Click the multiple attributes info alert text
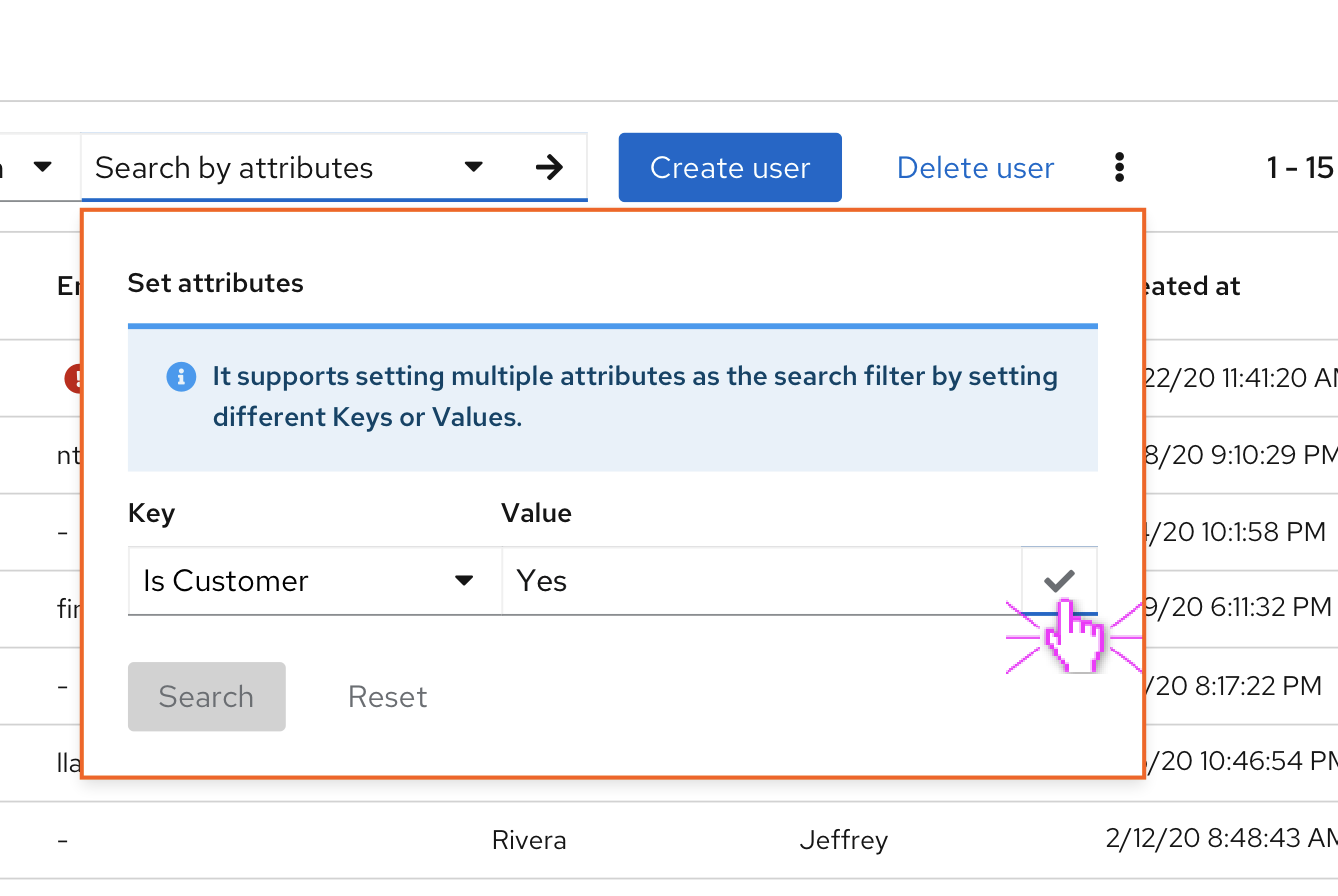This screenshot has height=896, width=1338. [634, 397]
